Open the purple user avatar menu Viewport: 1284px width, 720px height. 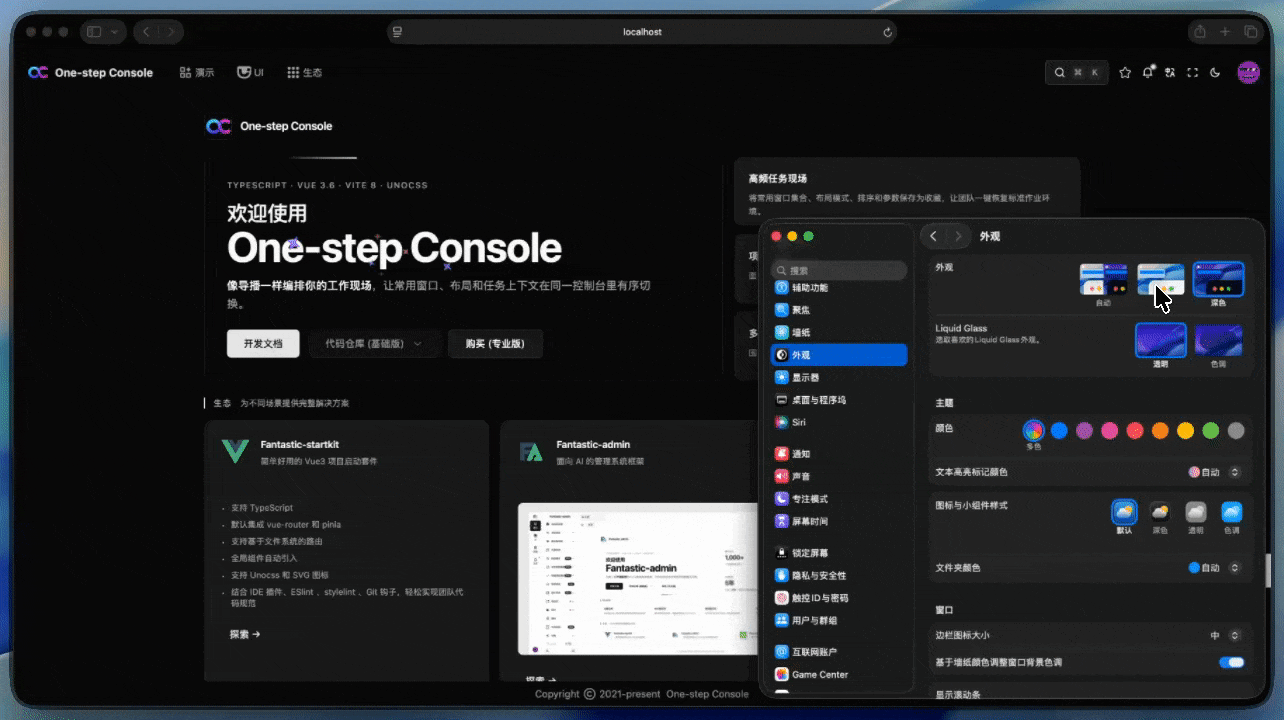[x=1248, y=72]
